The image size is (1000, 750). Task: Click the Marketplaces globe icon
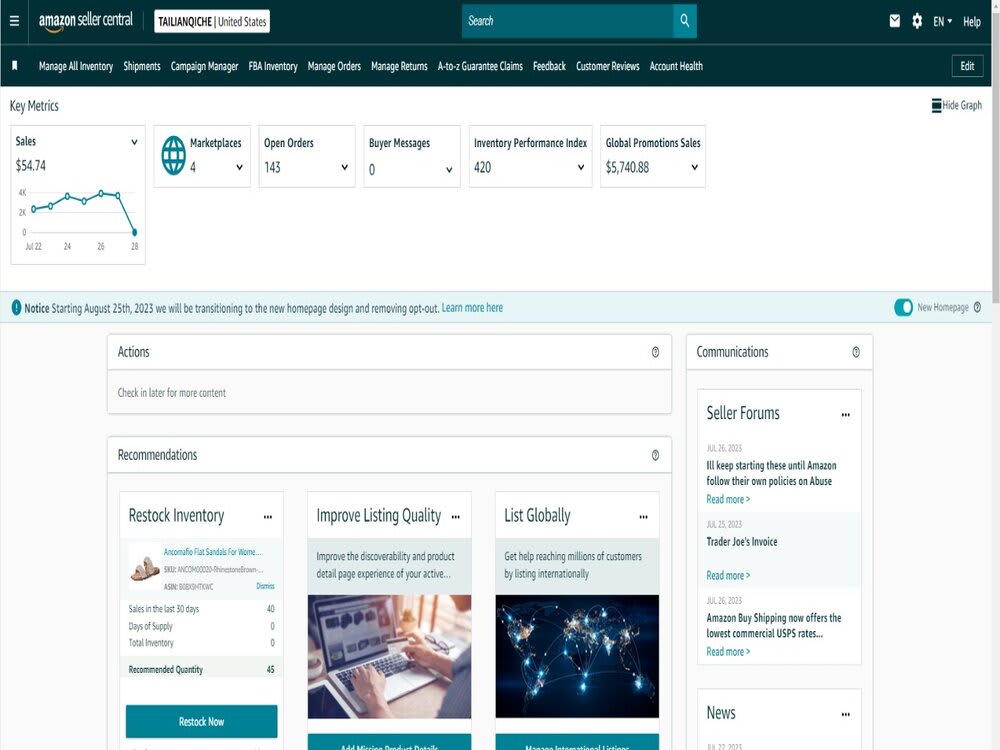(173, 155)
